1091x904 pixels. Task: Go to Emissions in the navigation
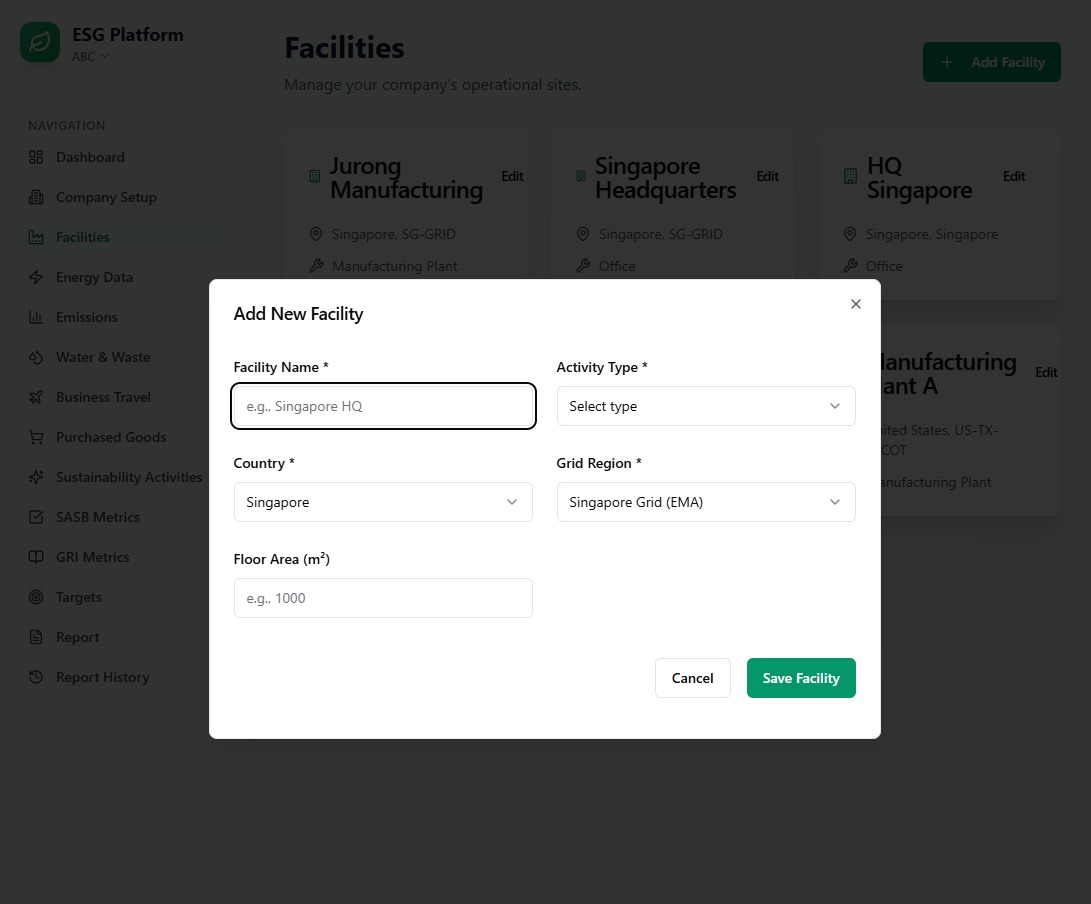86,317
